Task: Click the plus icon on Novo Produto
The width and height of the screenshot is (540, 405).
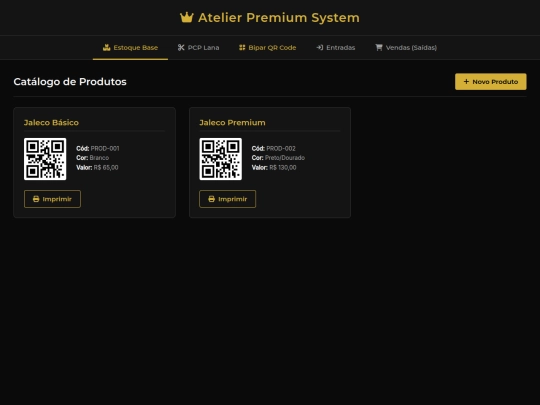Action: tap(466, 82)
